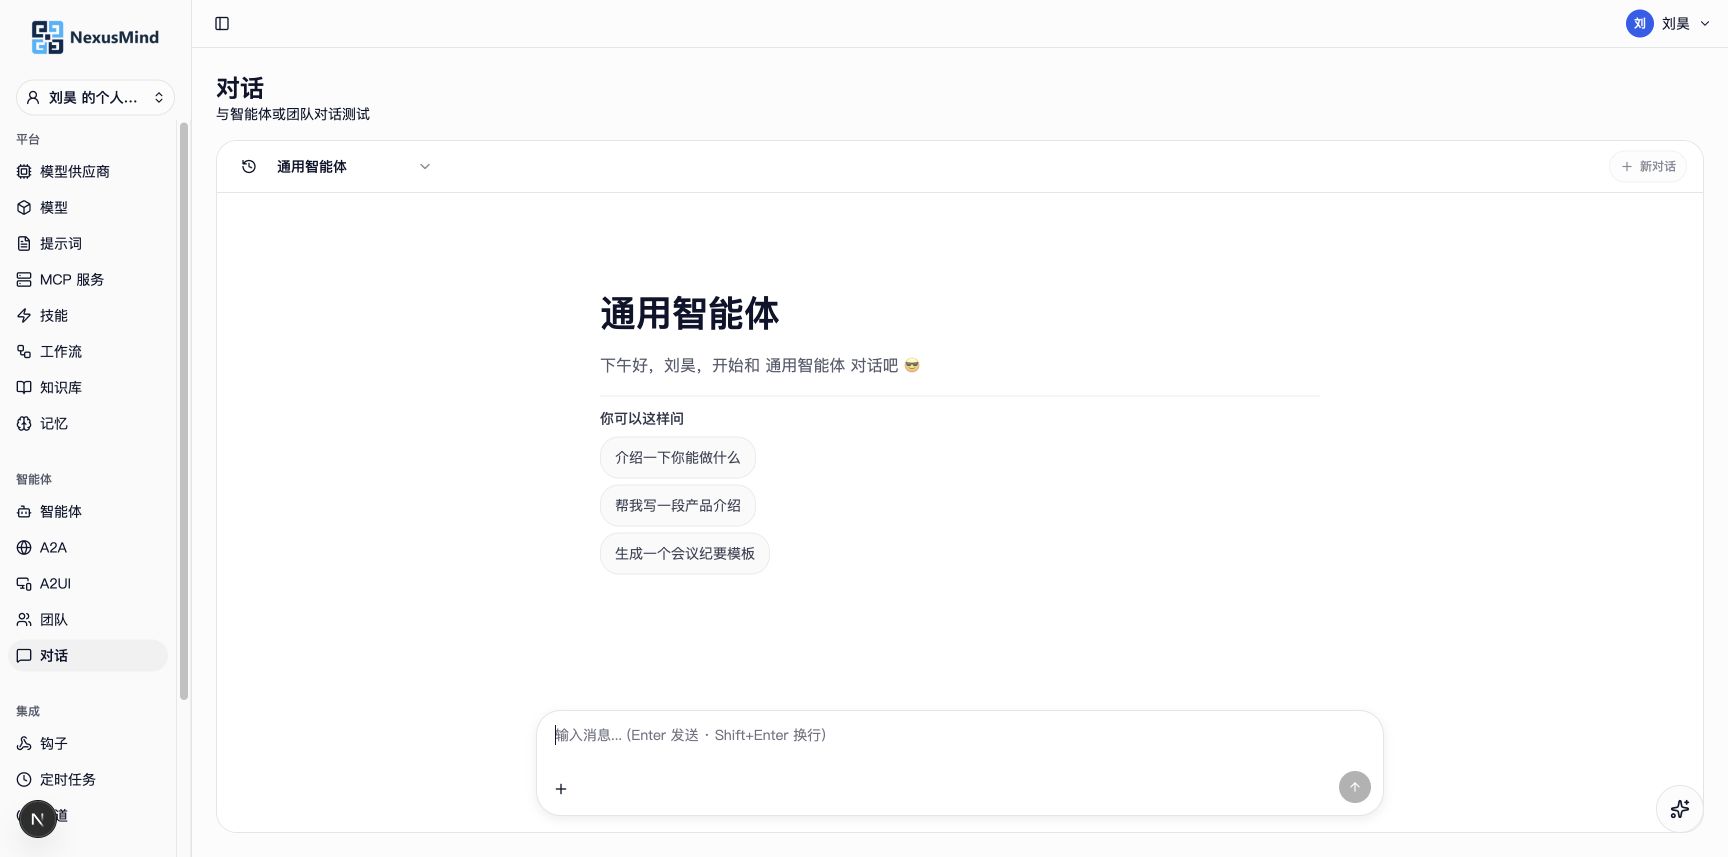Navigate to MCP 服务
Screen dimensions: 1728x857
point(88,280)
